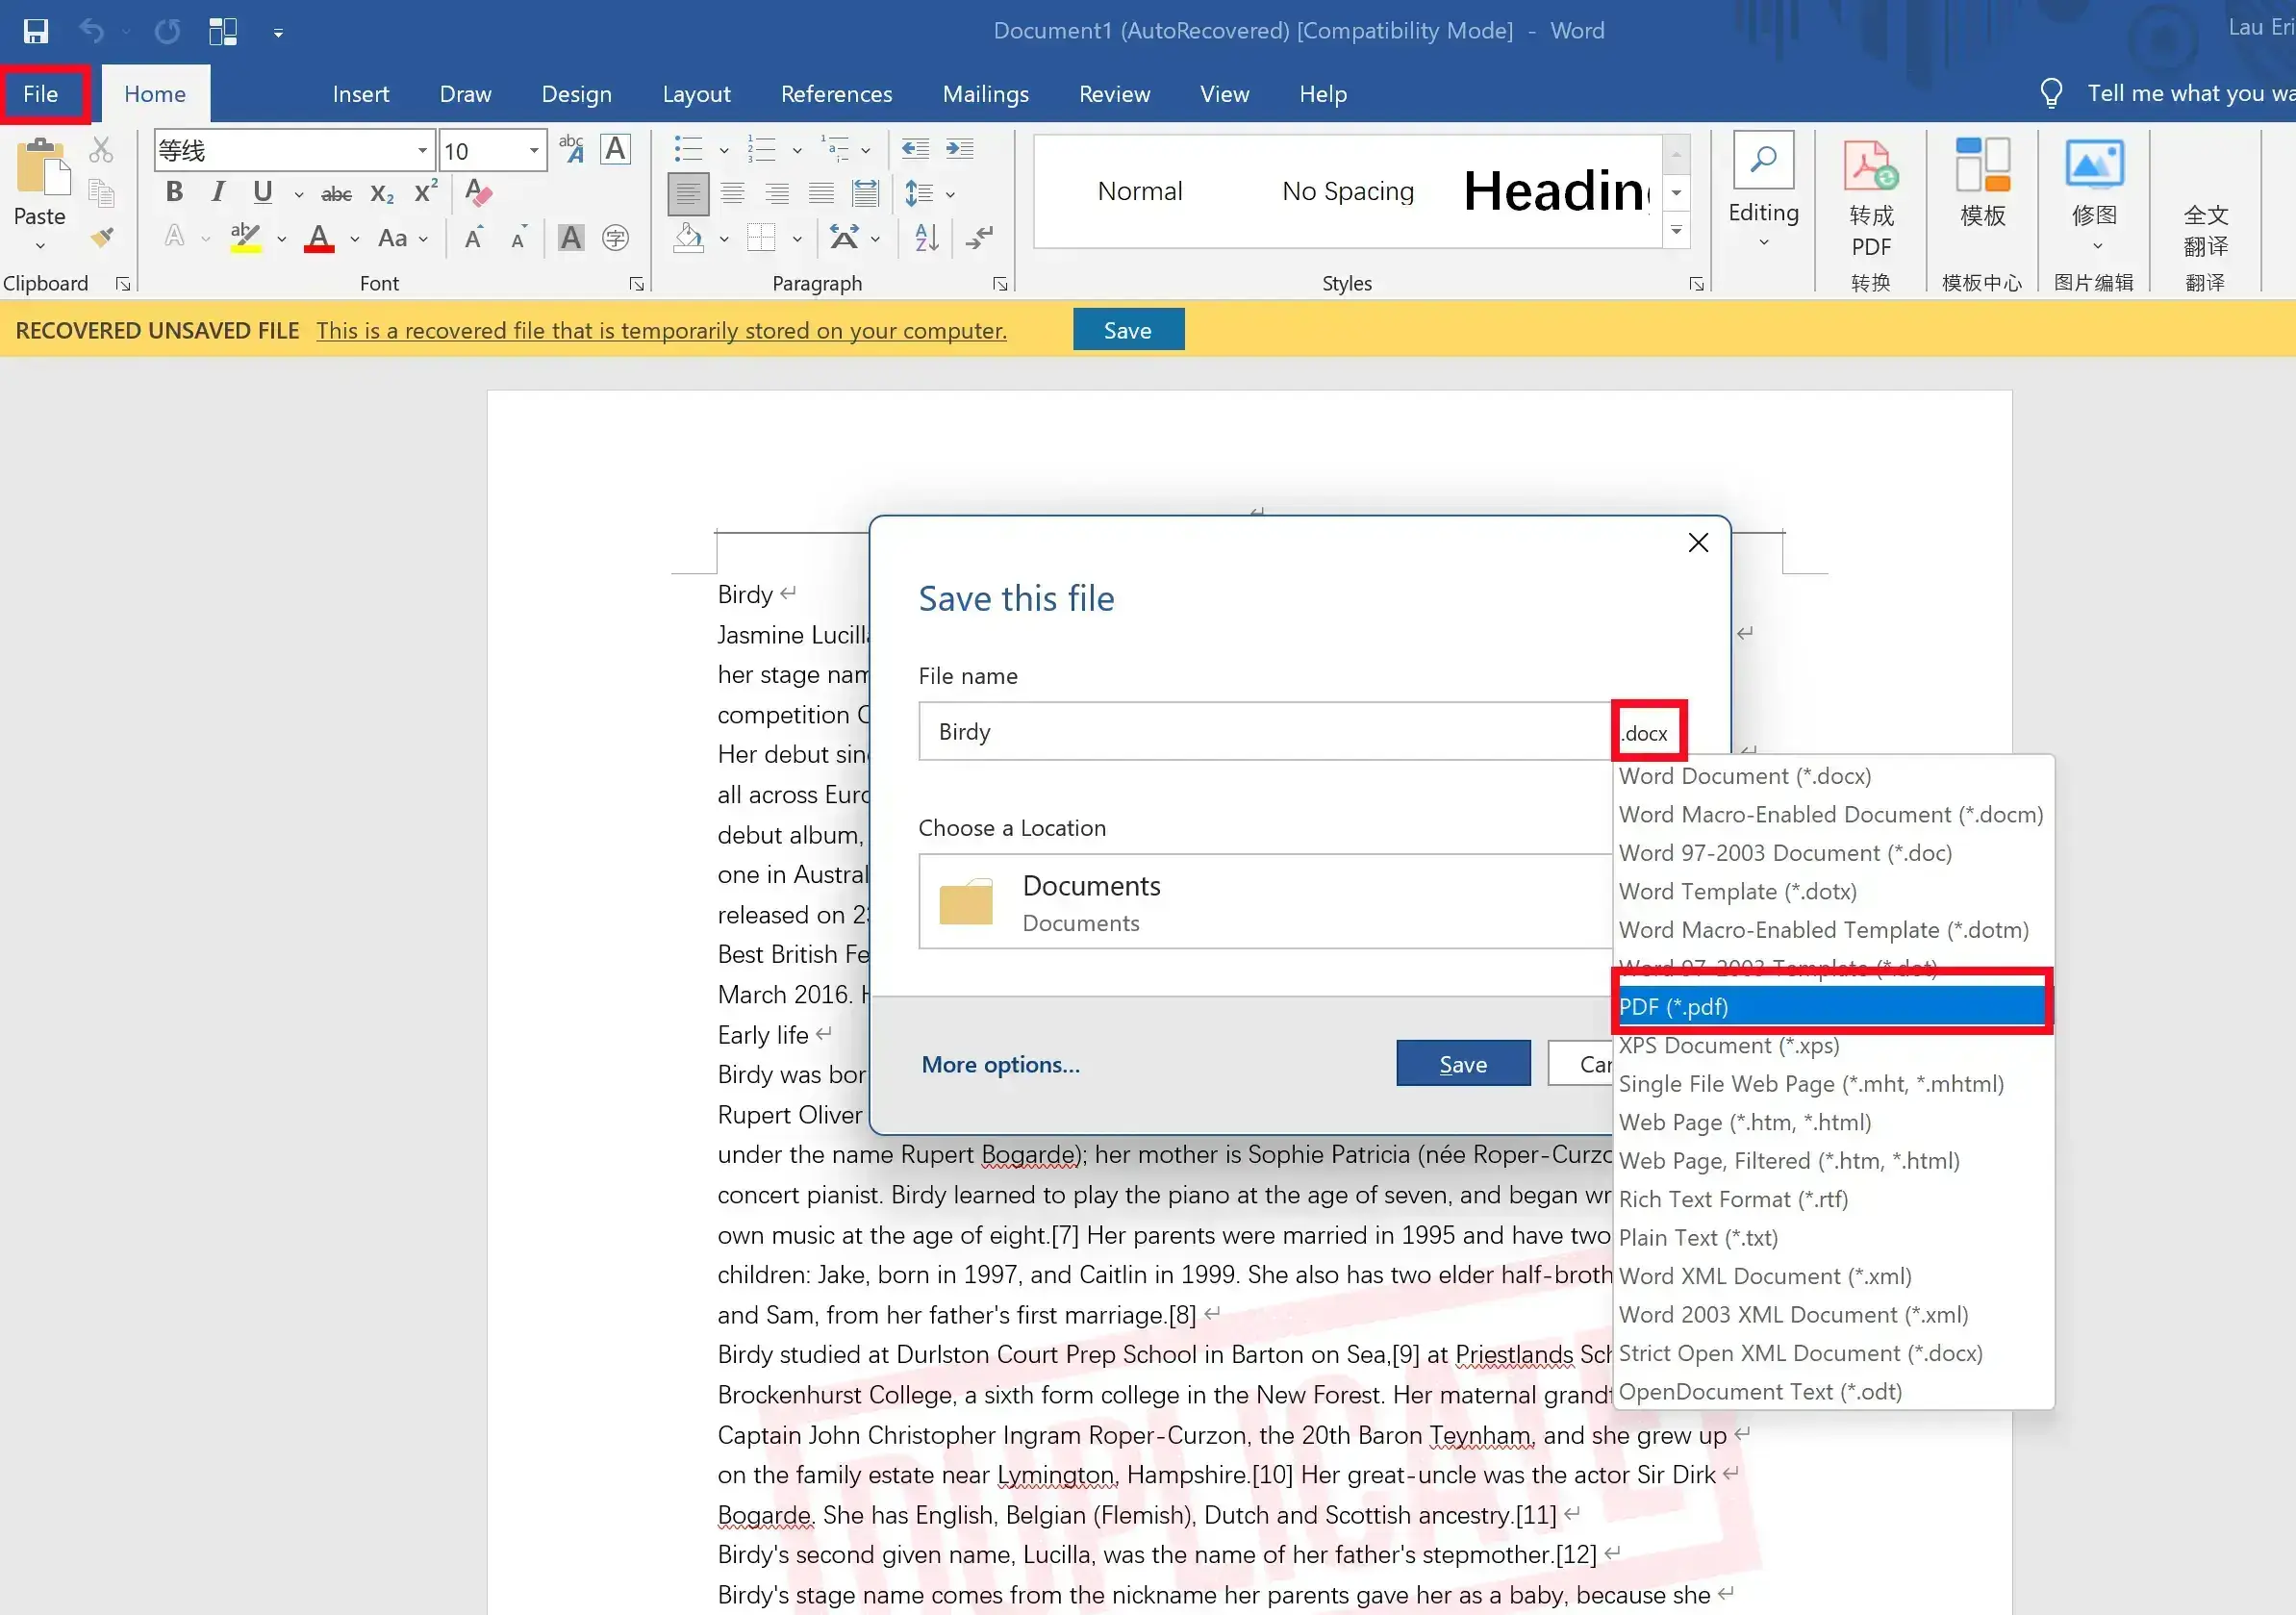Viewport: 2296px width, 1615px height.
Task: Click the template center icon
Action: pyautogui.click(x=1983, y=165)
